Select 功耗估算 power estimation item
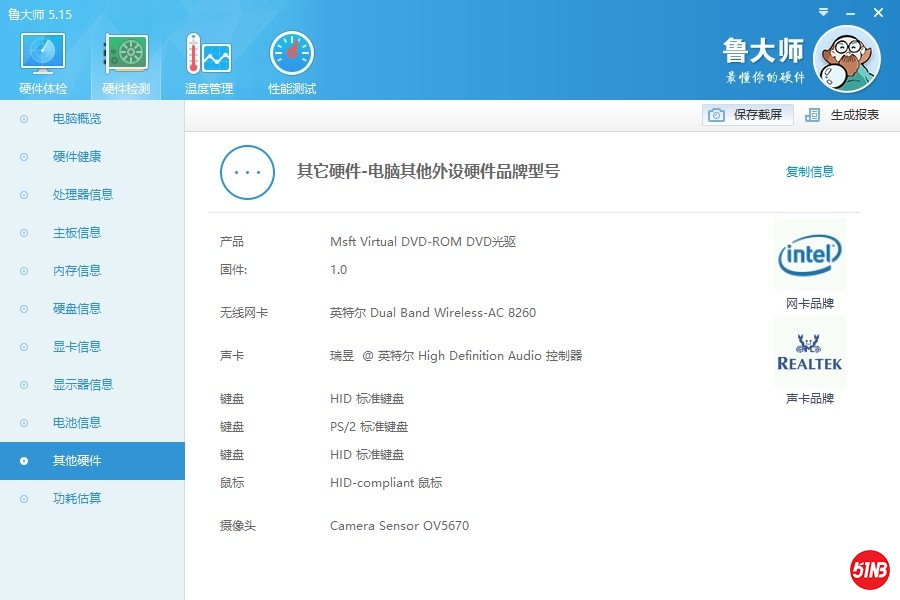This screenshot has height=600, width=900. [77, 499]
